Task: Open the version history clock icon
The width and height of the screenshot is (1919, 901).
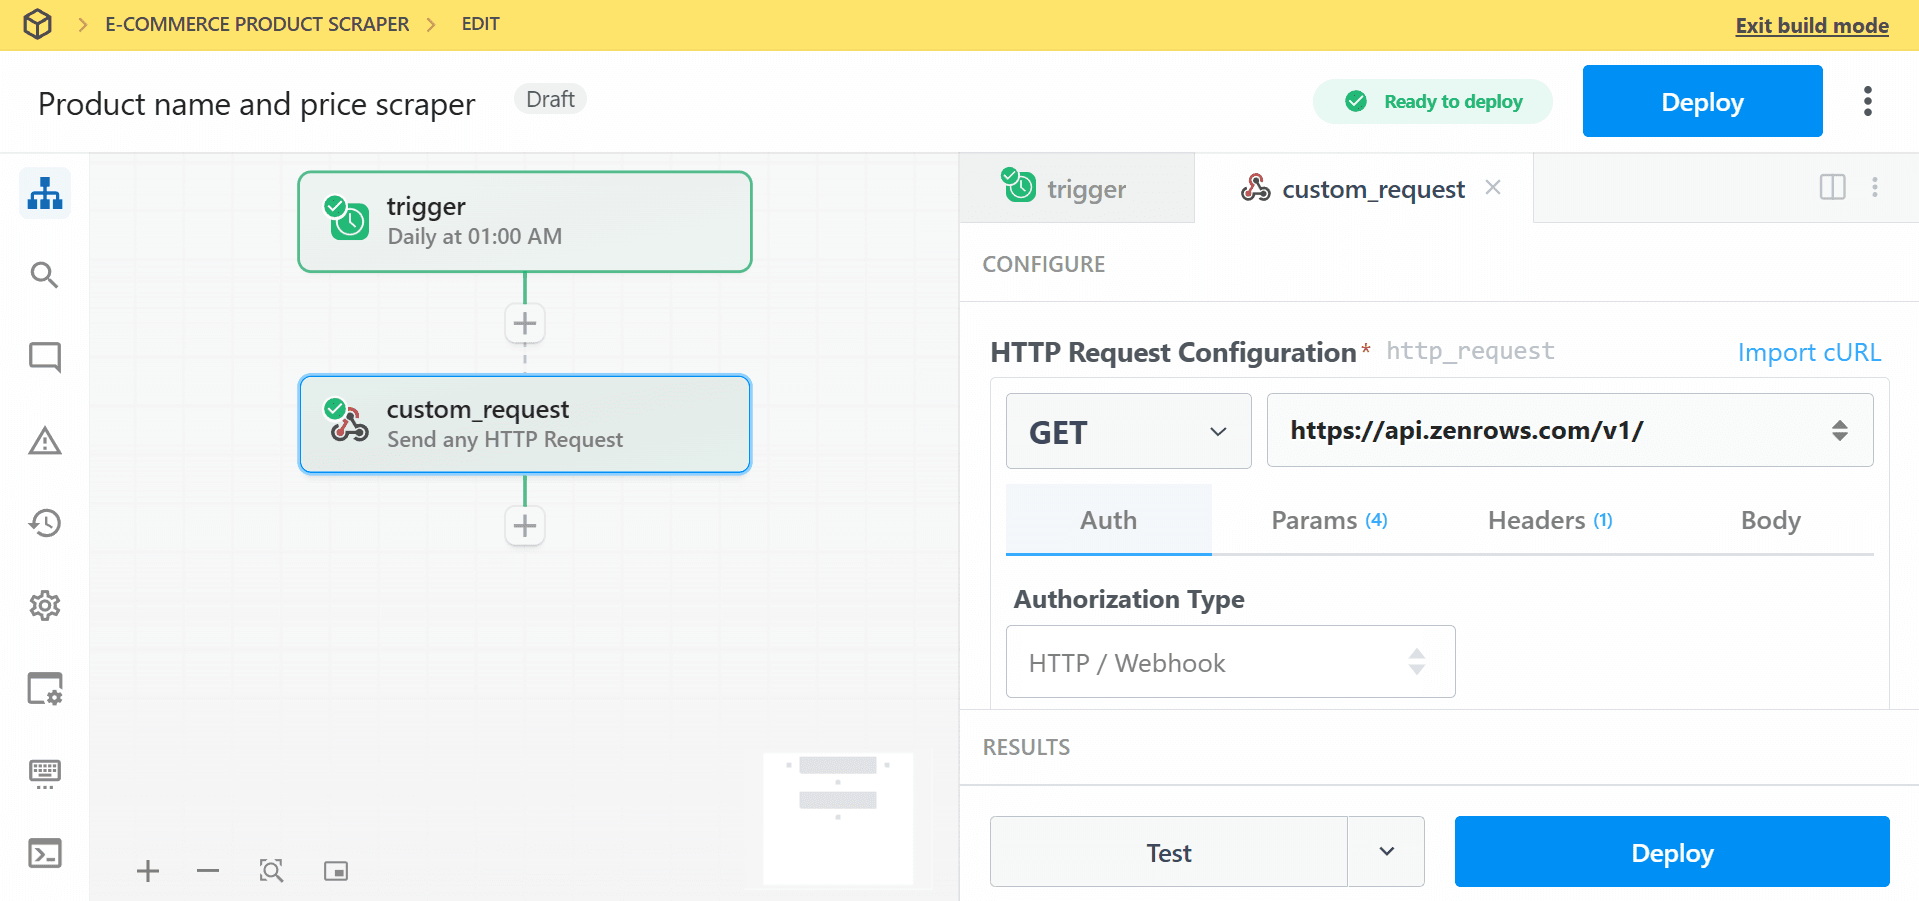Action: (45, 523)
